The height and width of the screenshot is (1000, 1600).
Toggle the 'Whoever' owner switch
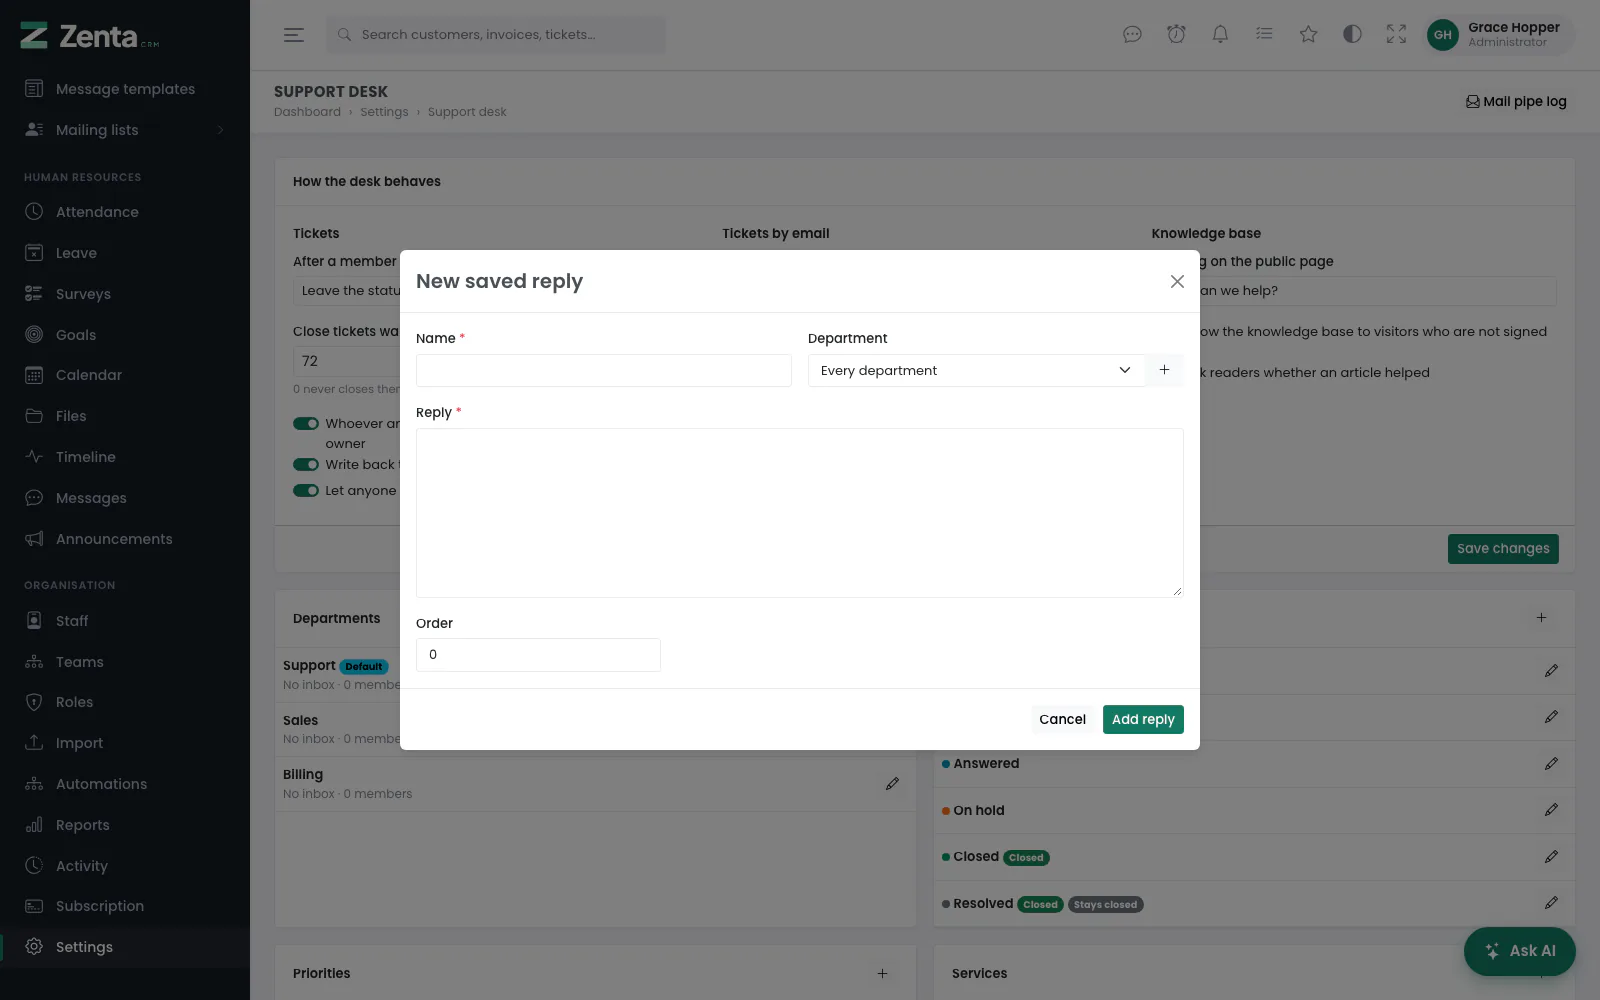coord(306,424)
